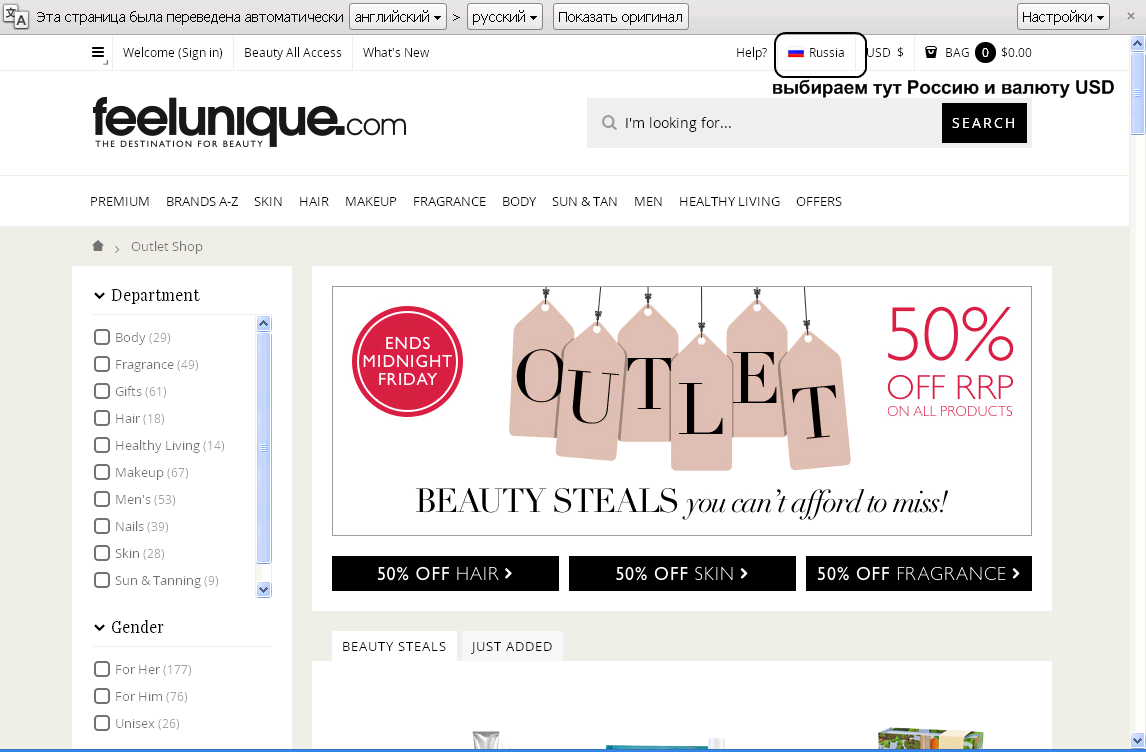The height and width of the screenshot is (752, 1146).
Task: Click the feelunique.com logo
Action: point(249,123)
